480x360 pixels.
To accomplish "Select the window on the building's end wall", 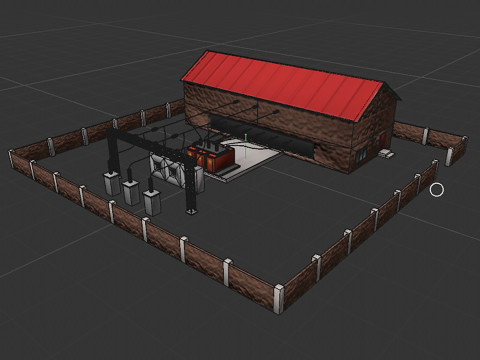I will click(361, 155).
